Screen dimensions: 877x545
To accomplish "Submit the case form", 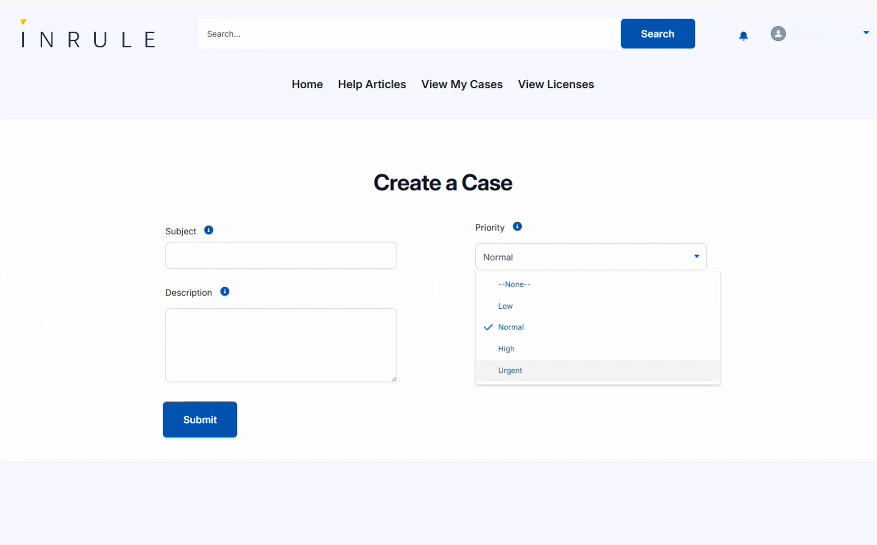I will click(x=200, y=420).
